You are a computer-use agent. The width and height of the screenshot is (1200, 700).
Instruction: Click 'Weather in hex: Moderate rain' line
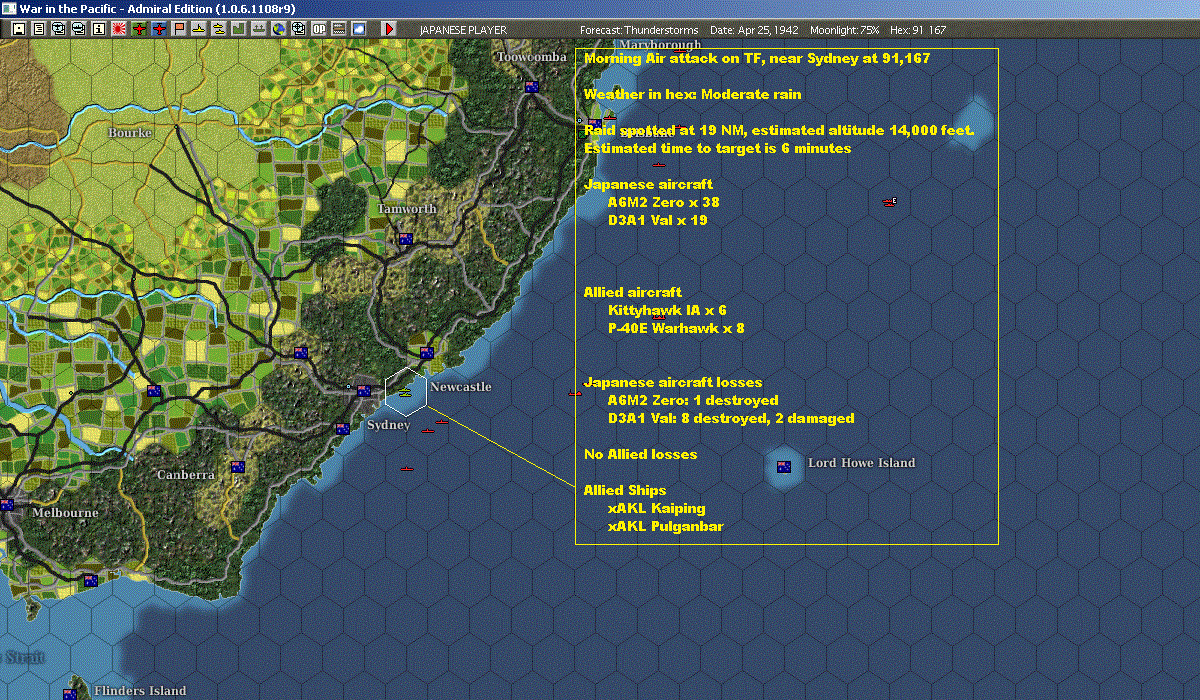692,94
